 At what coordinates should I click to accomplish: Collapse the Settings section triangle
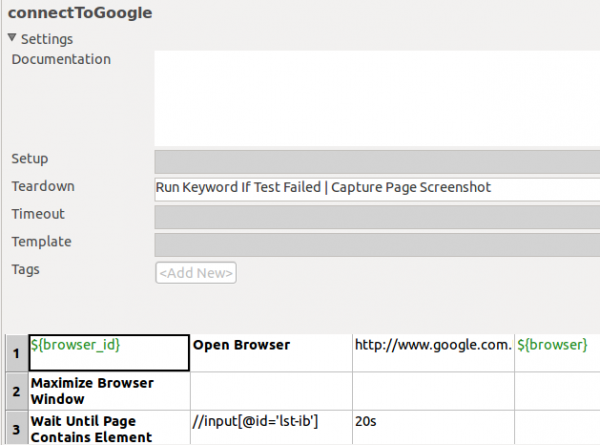pyautogui.click(x=12, y=38)
